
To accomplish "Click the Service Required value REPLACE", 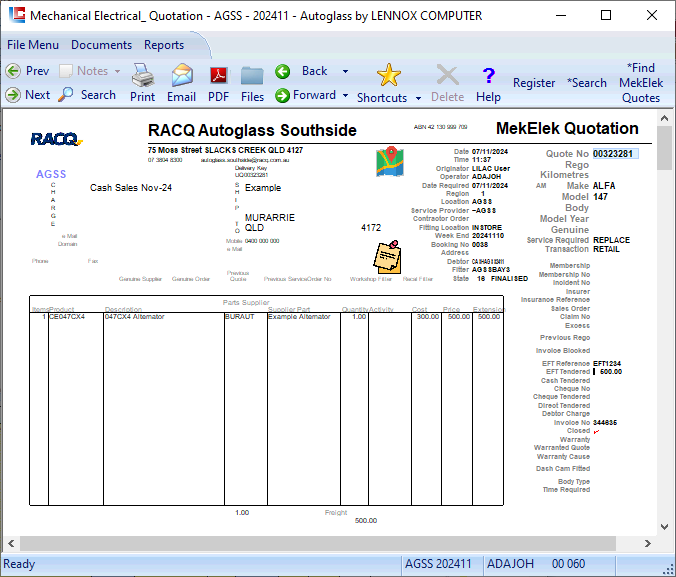I will coord(611,240).
